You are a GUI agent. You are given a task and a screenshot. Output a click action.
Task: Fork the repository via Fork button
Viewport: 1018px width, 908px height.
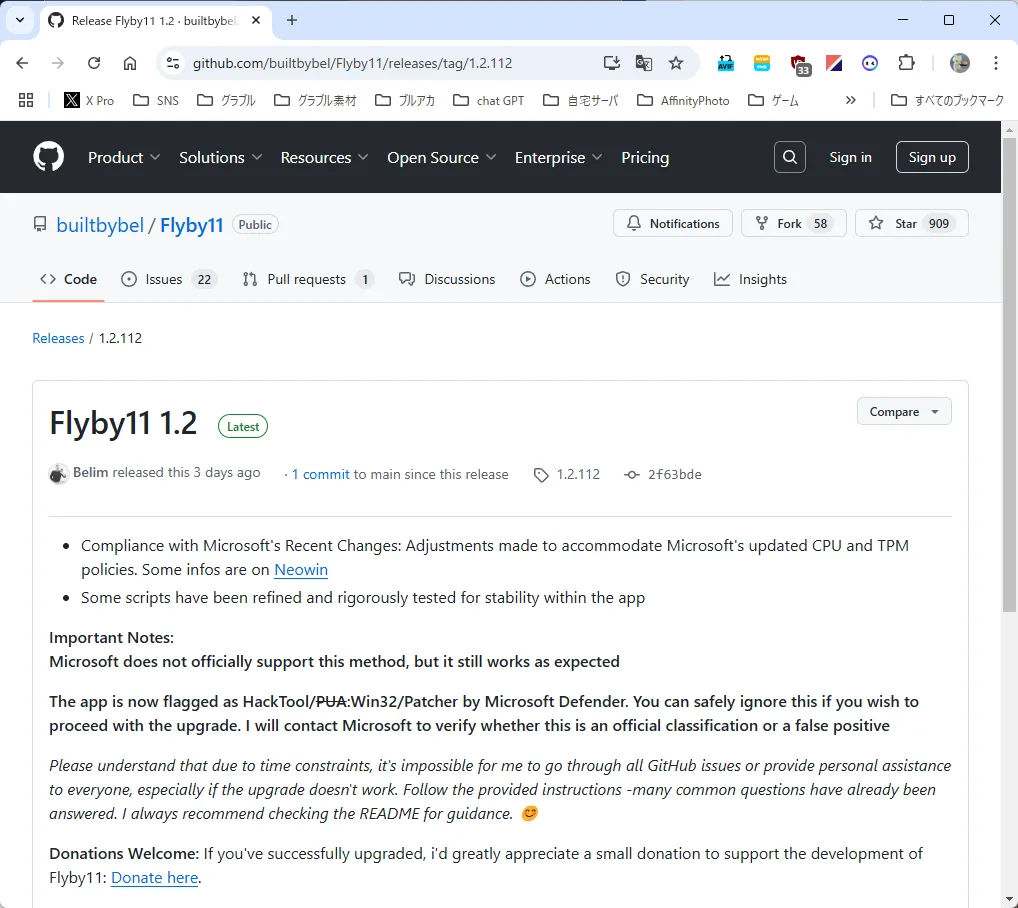coord(793,223)
